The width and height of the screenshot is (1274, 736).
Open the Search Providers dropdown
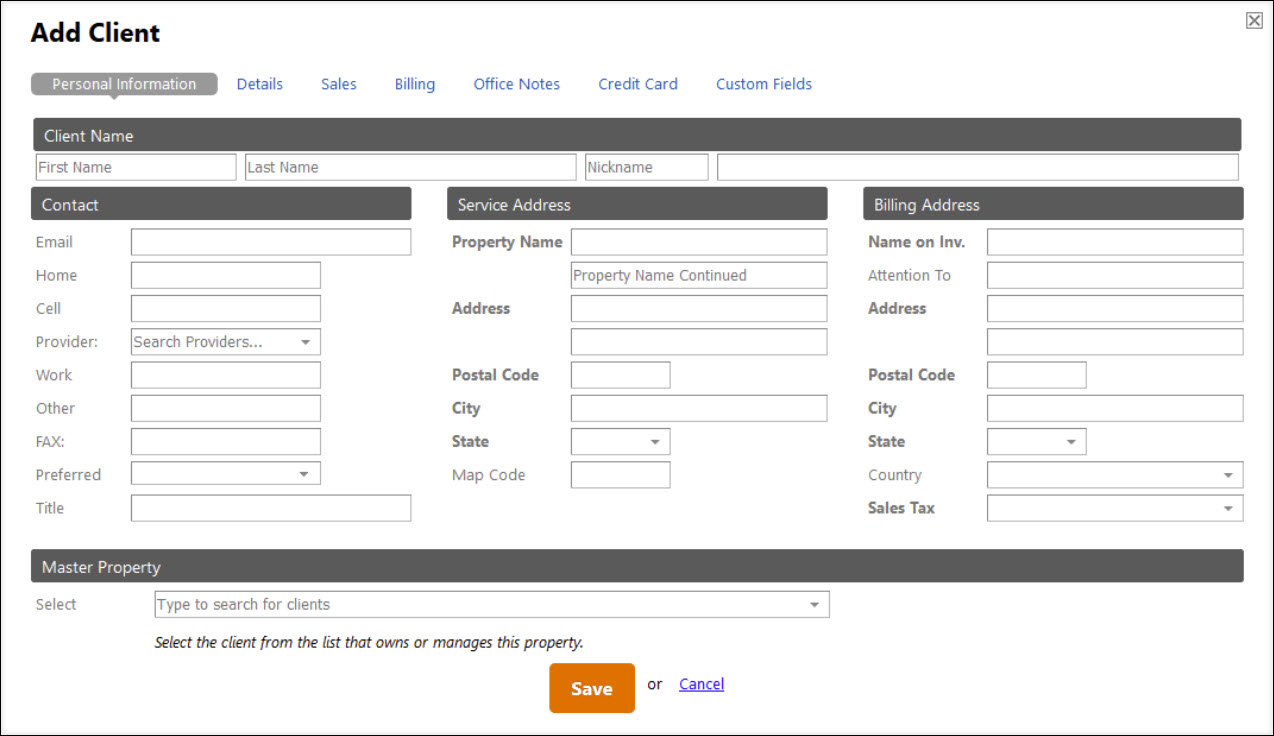[226, 342]
